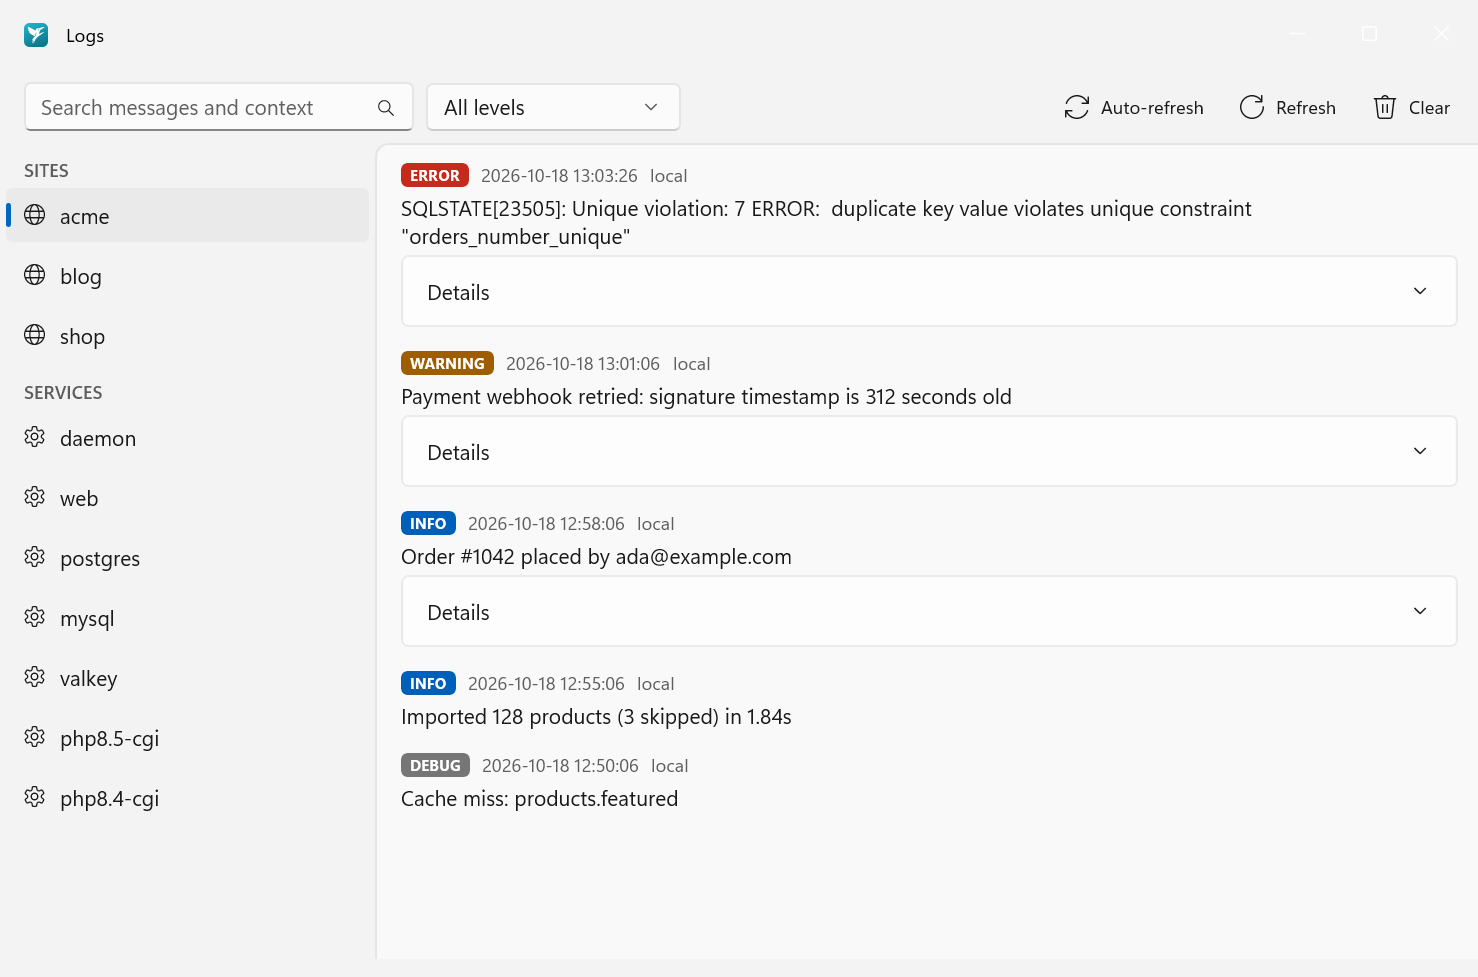Click the globe icon beside acme
Viewport: 1478px width, 977px height.
(x=35, y=215)
